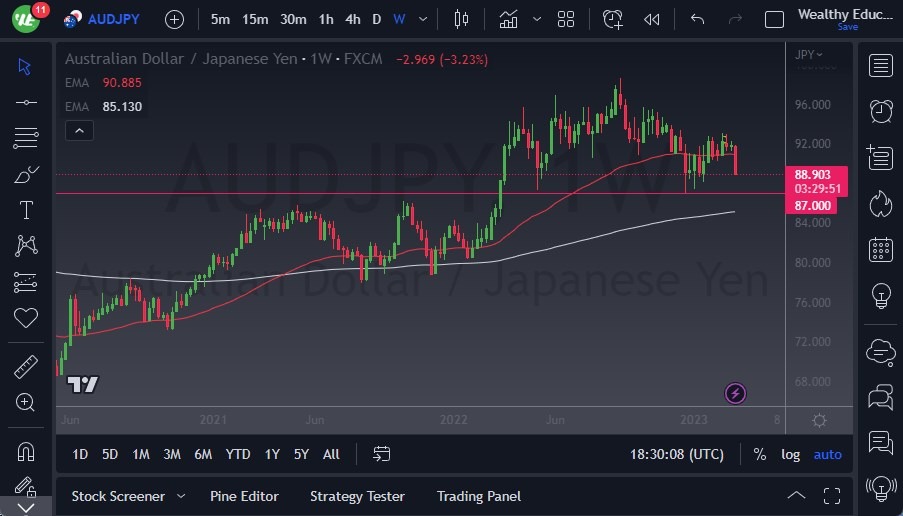903x516 pixels.
Task: Select the Measure ruler tool
Action: point(26,367)
